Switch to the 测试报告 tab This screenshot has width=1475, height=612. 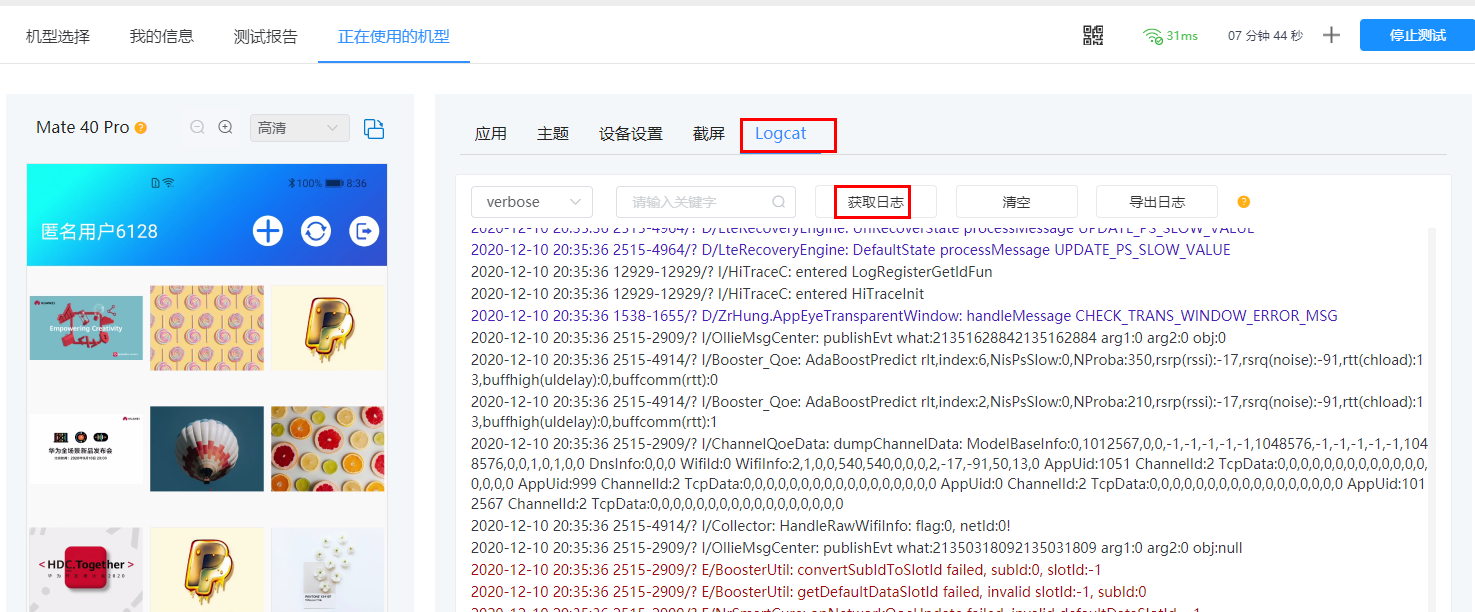pyautogui.click(x=265, y=37)
